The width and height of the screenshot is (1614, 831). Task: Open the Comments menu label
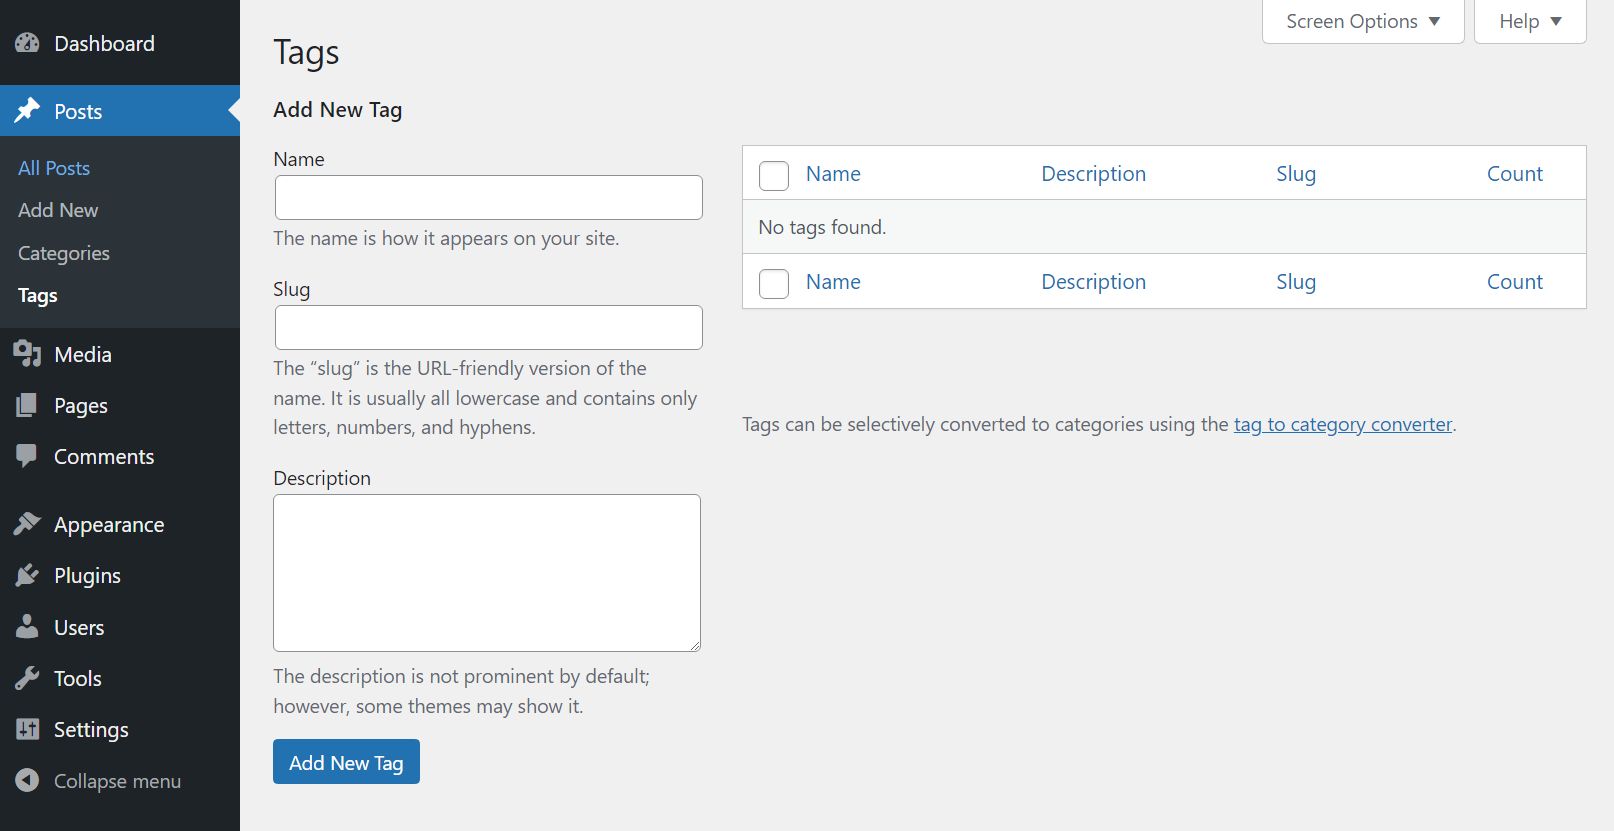click(x=104, y=457)
